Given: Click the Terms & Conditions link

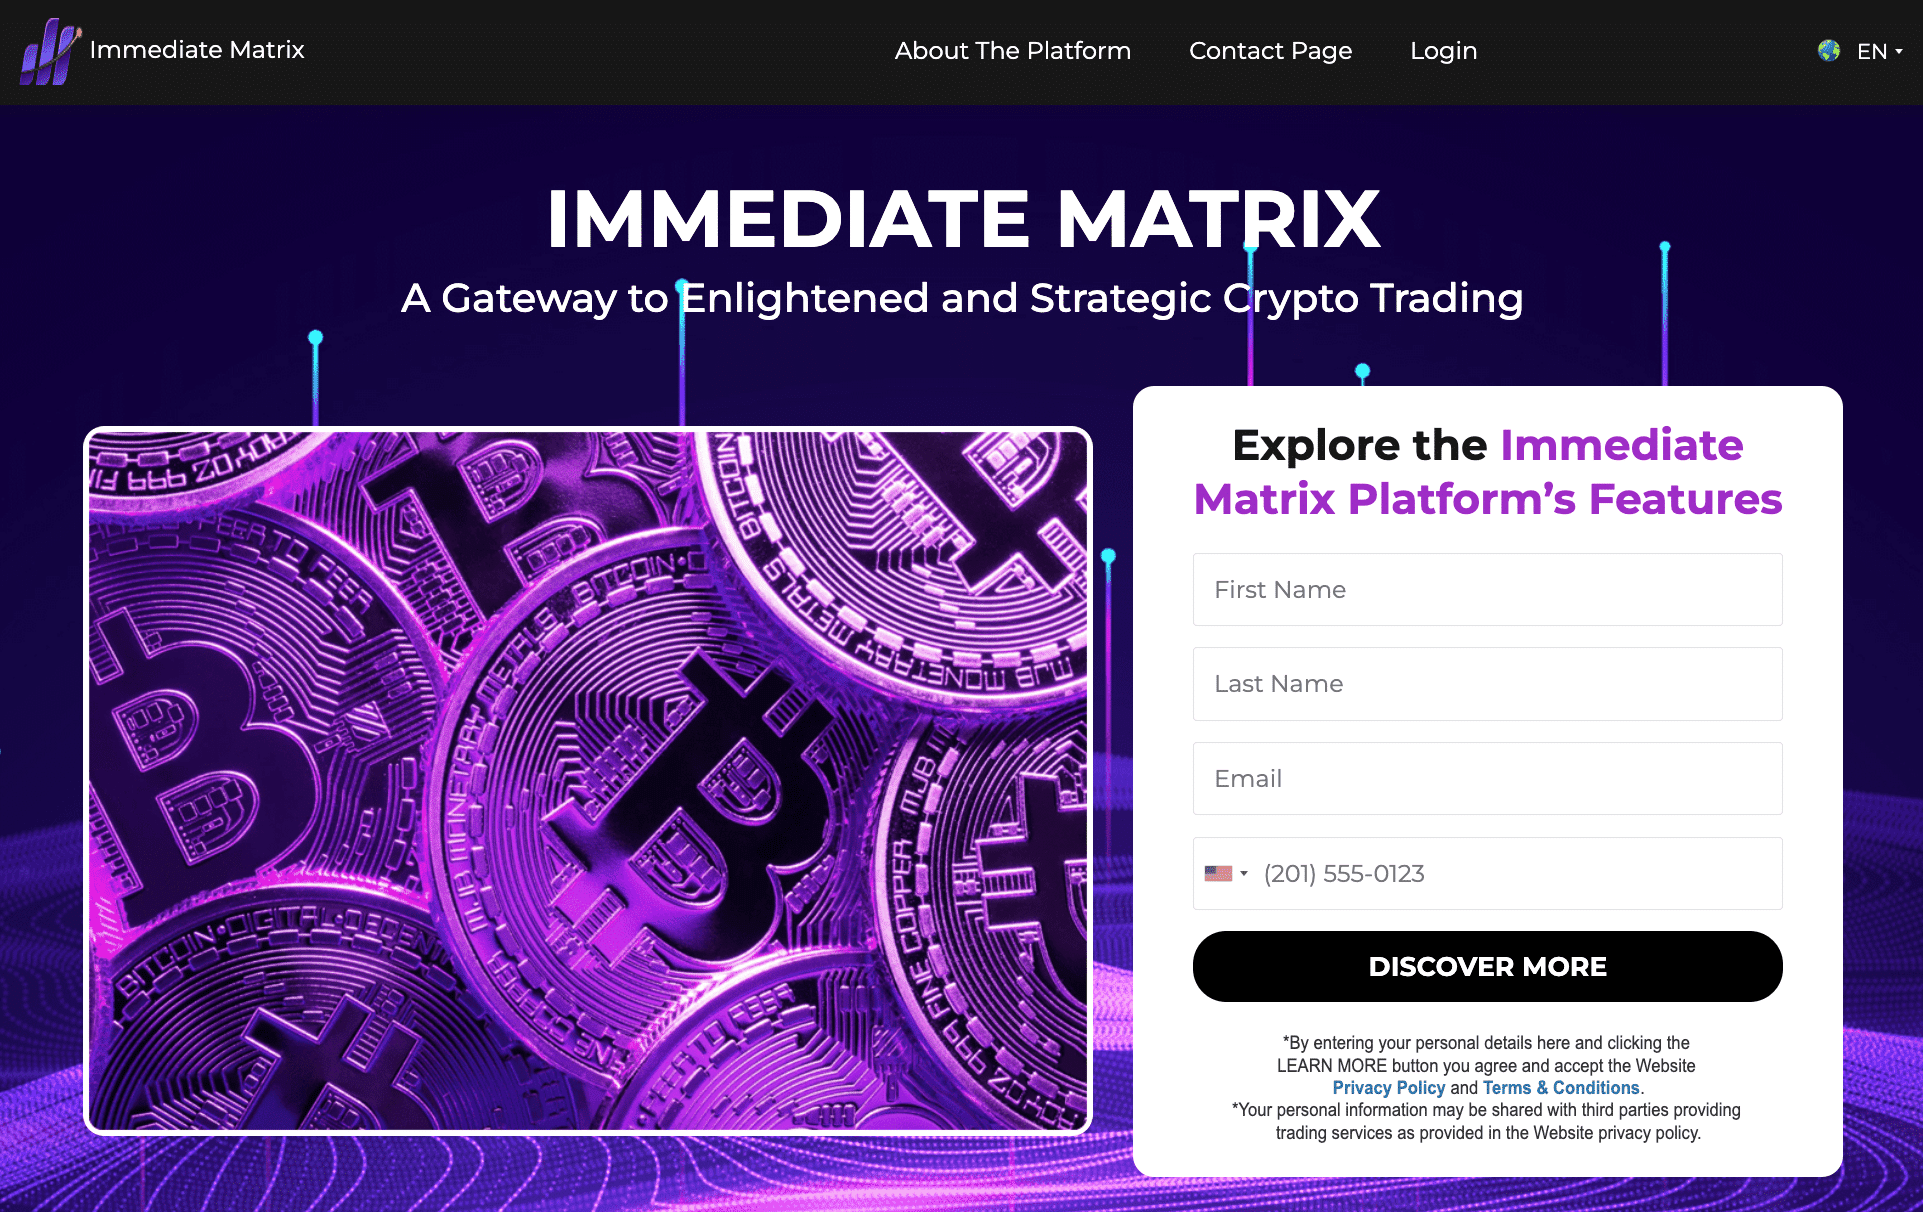Looking at the screenshot, I should point(1554,1088).
